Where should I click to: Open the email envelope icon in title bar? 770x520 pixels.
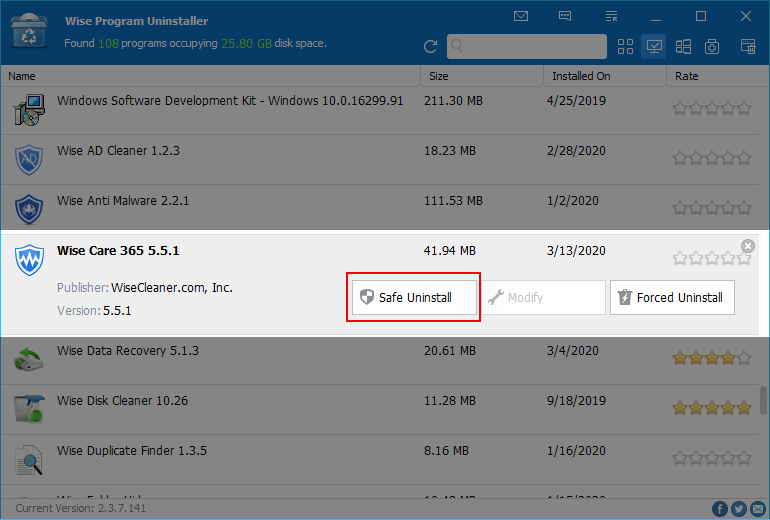pos(521,16)
